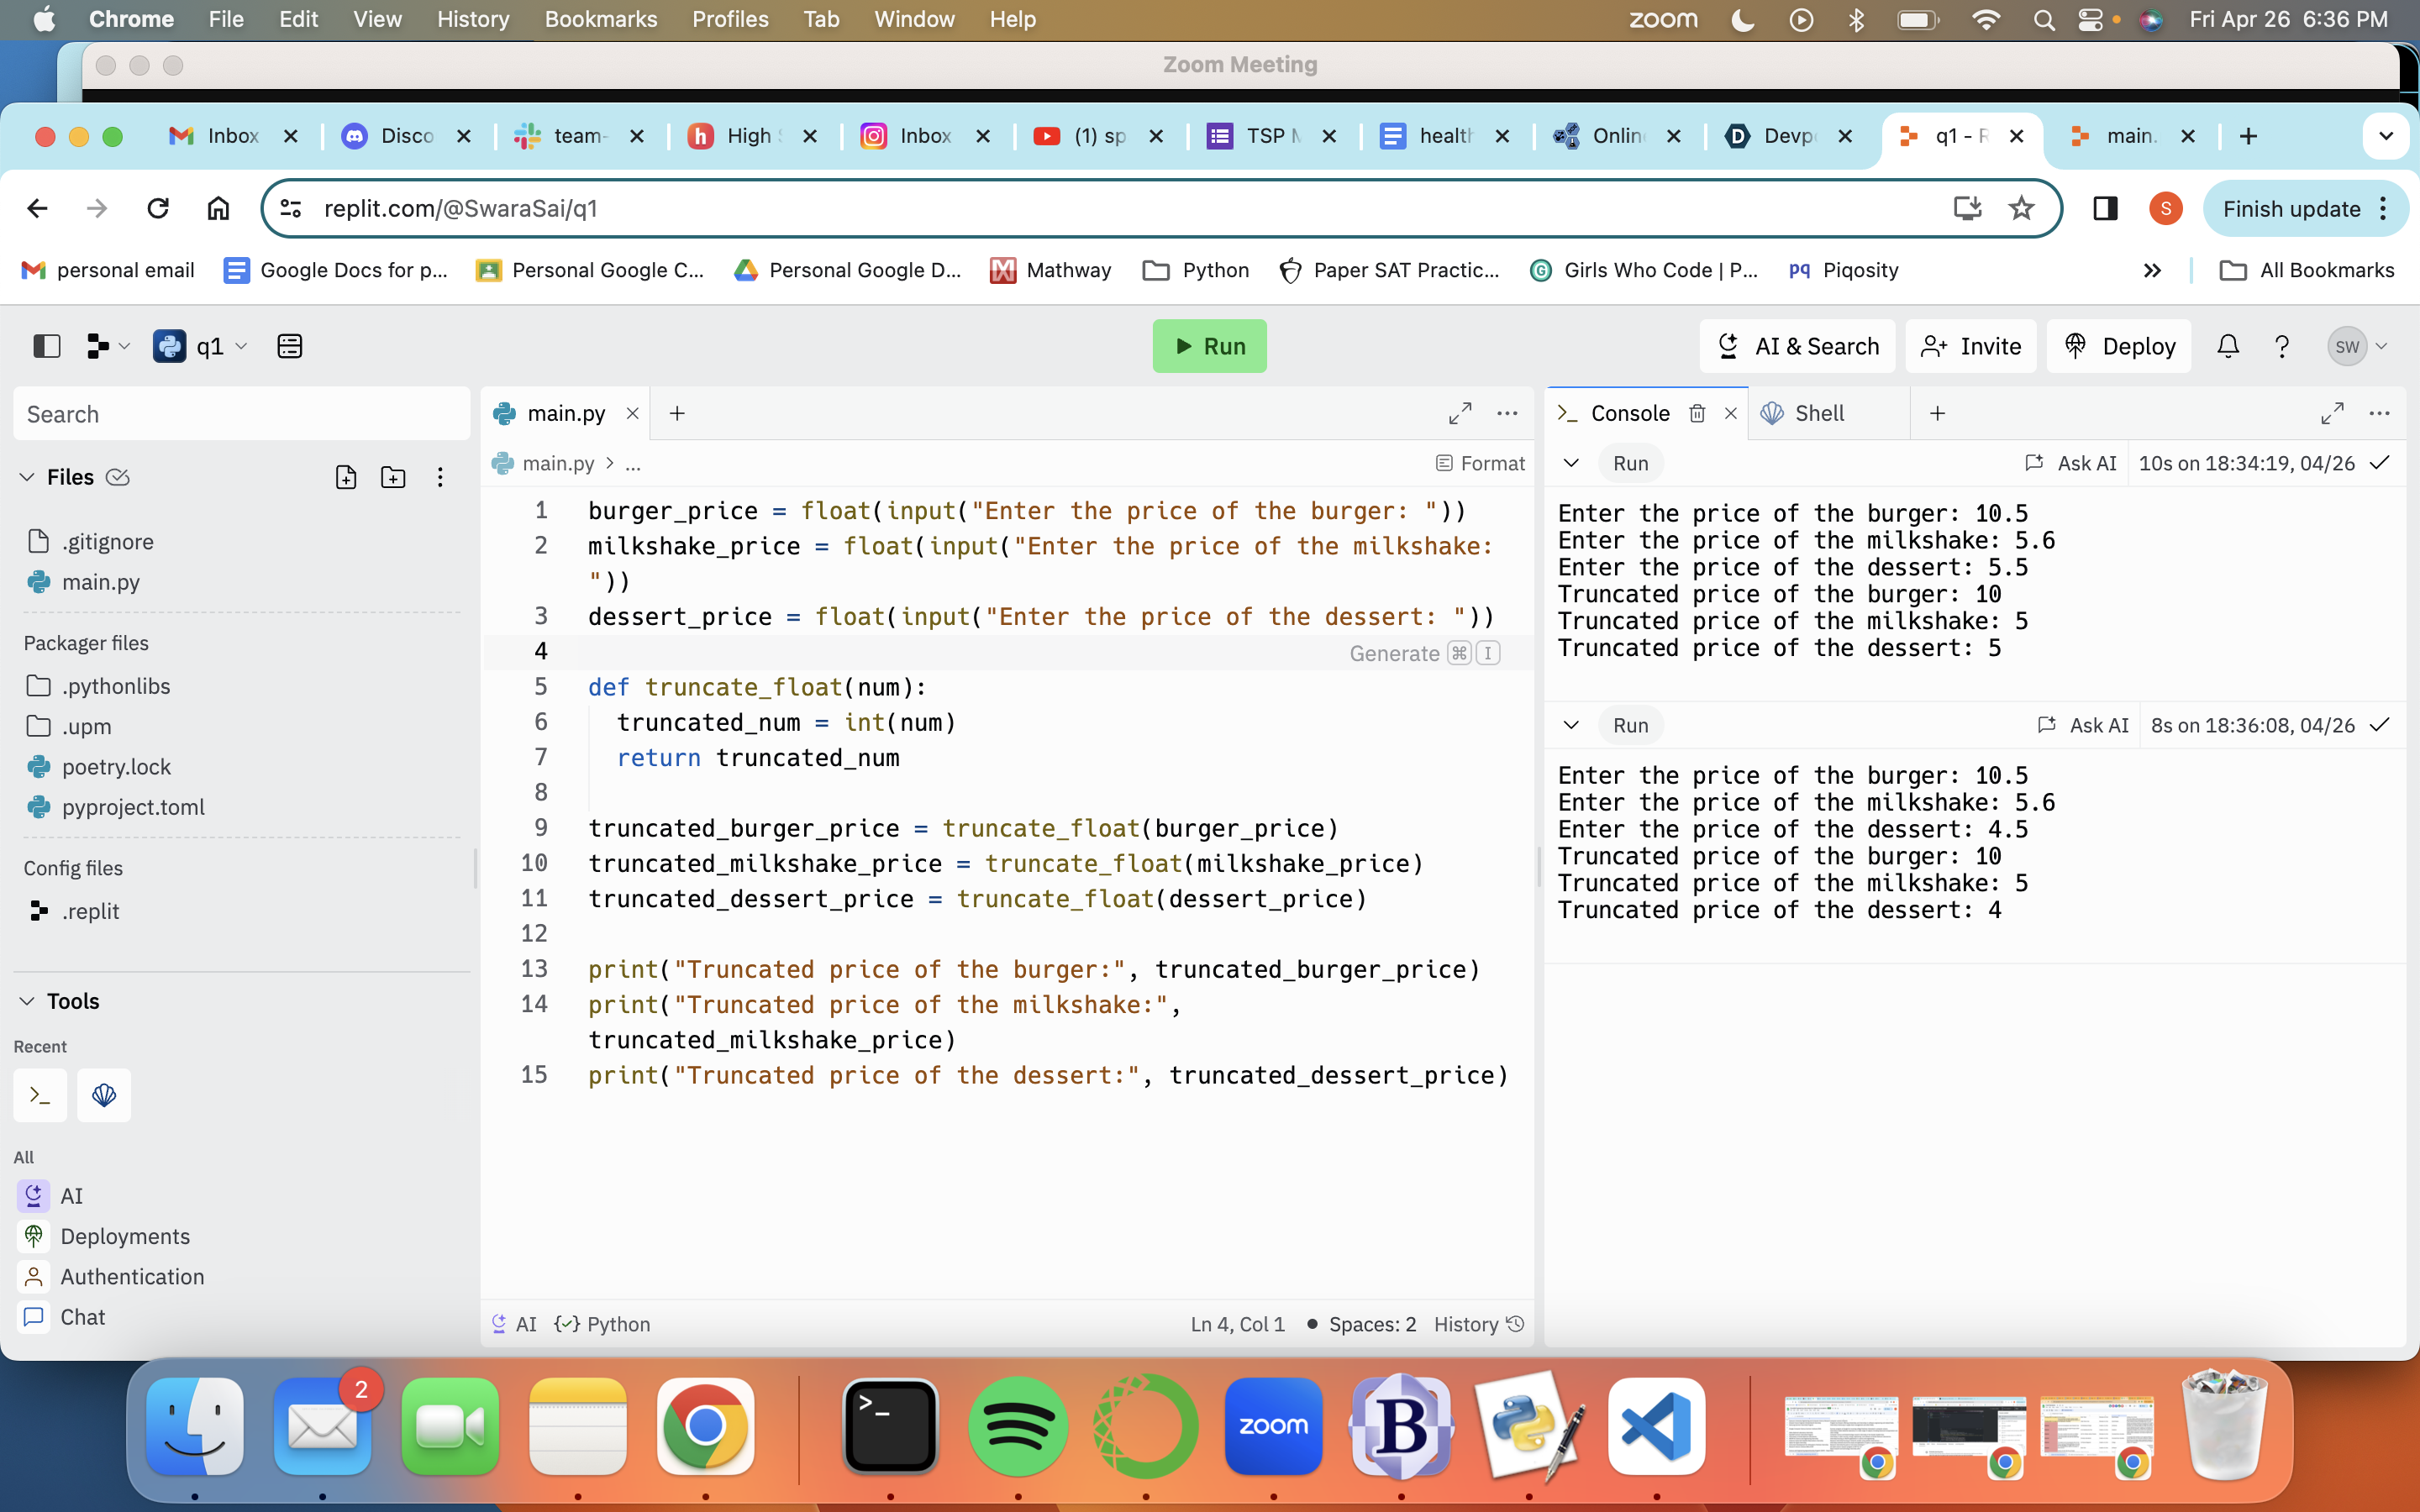2420x1512 pixels.
Task: Open the notifications bell icon
Action: (2227, 346)
